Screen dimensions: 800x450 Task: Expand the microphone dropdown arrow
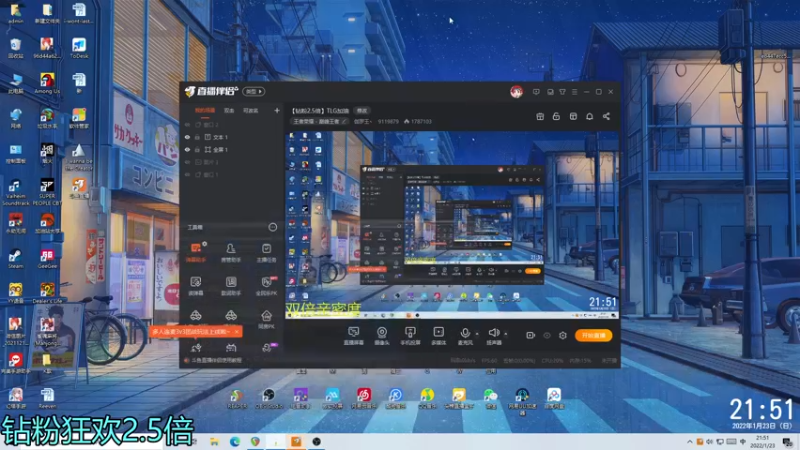tap(477, 334)
